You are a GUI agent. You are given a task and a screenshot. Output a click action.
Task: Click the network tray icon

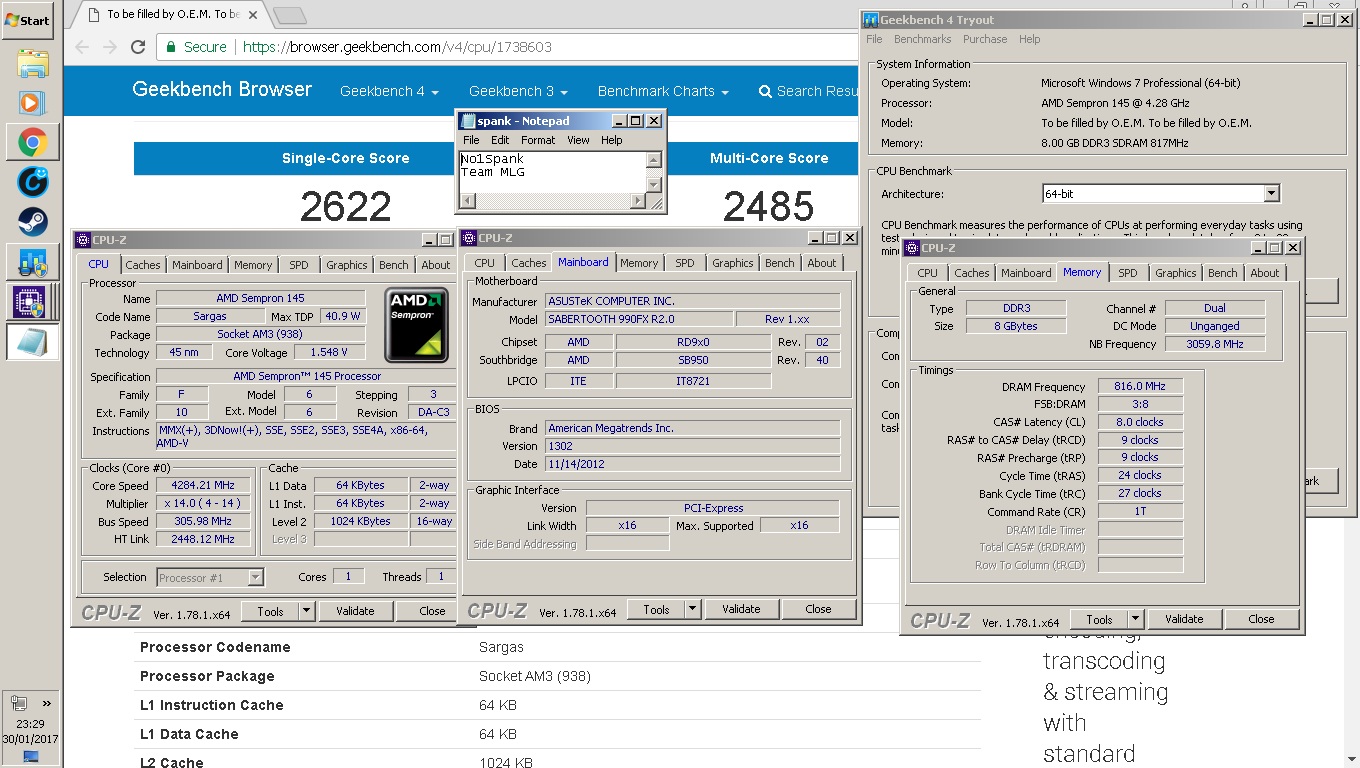point(18,703)
